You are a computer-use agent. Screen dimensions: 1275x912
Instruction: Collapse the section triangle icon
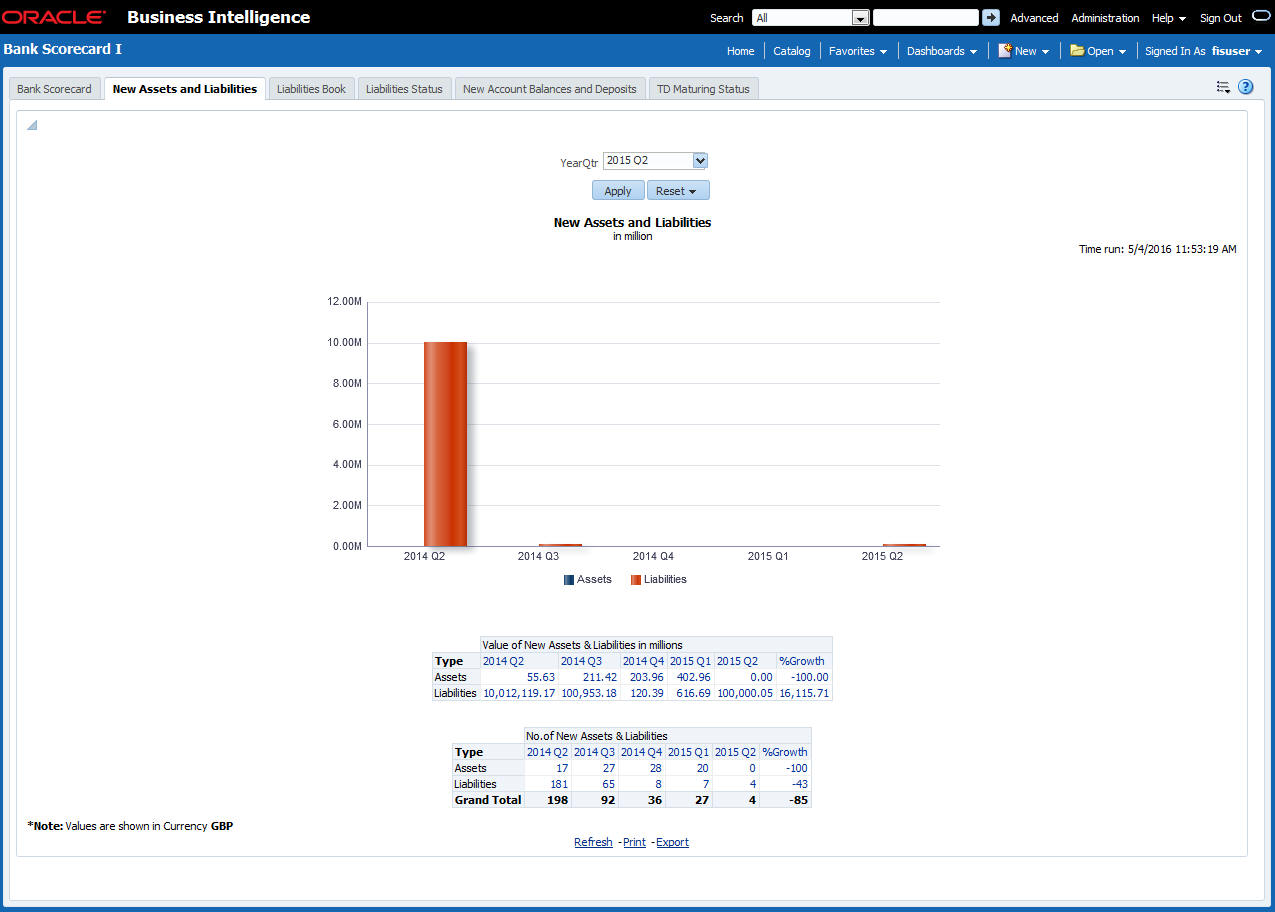coord(32,125)
